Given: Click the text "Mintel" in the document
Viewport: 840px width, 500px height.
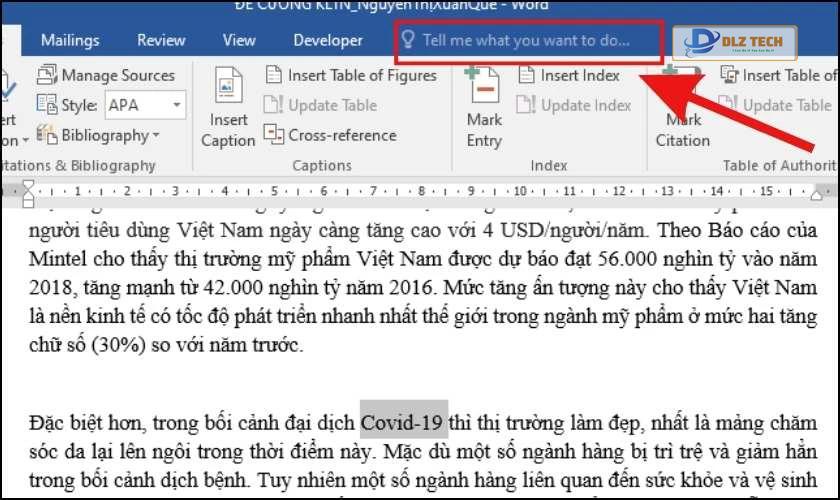Looking at the screenshot, I should coord(57,259).
